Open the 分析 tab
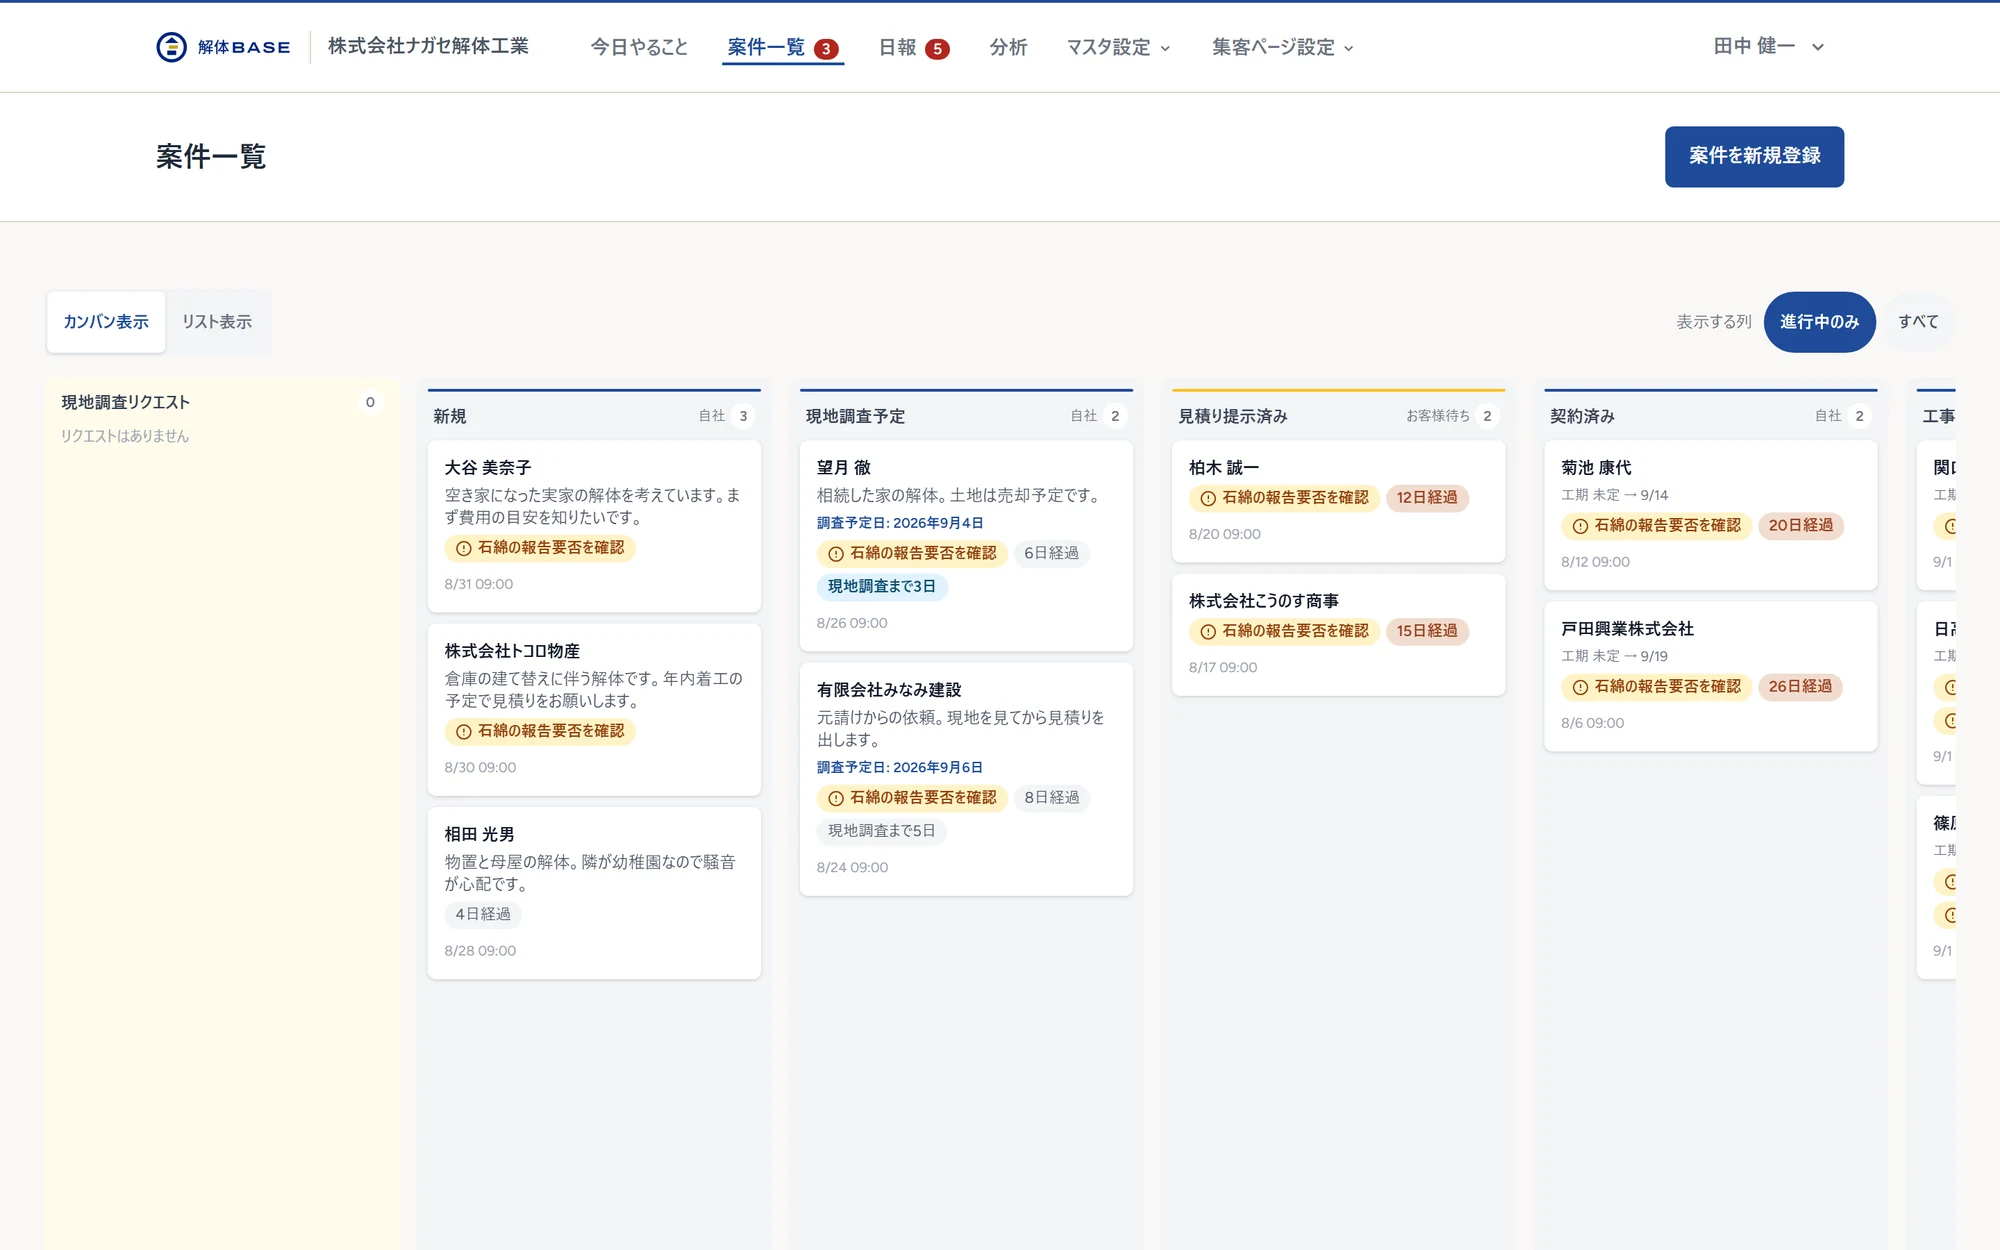This screenshot has height=1250, width=2000. pos(1008,47)
